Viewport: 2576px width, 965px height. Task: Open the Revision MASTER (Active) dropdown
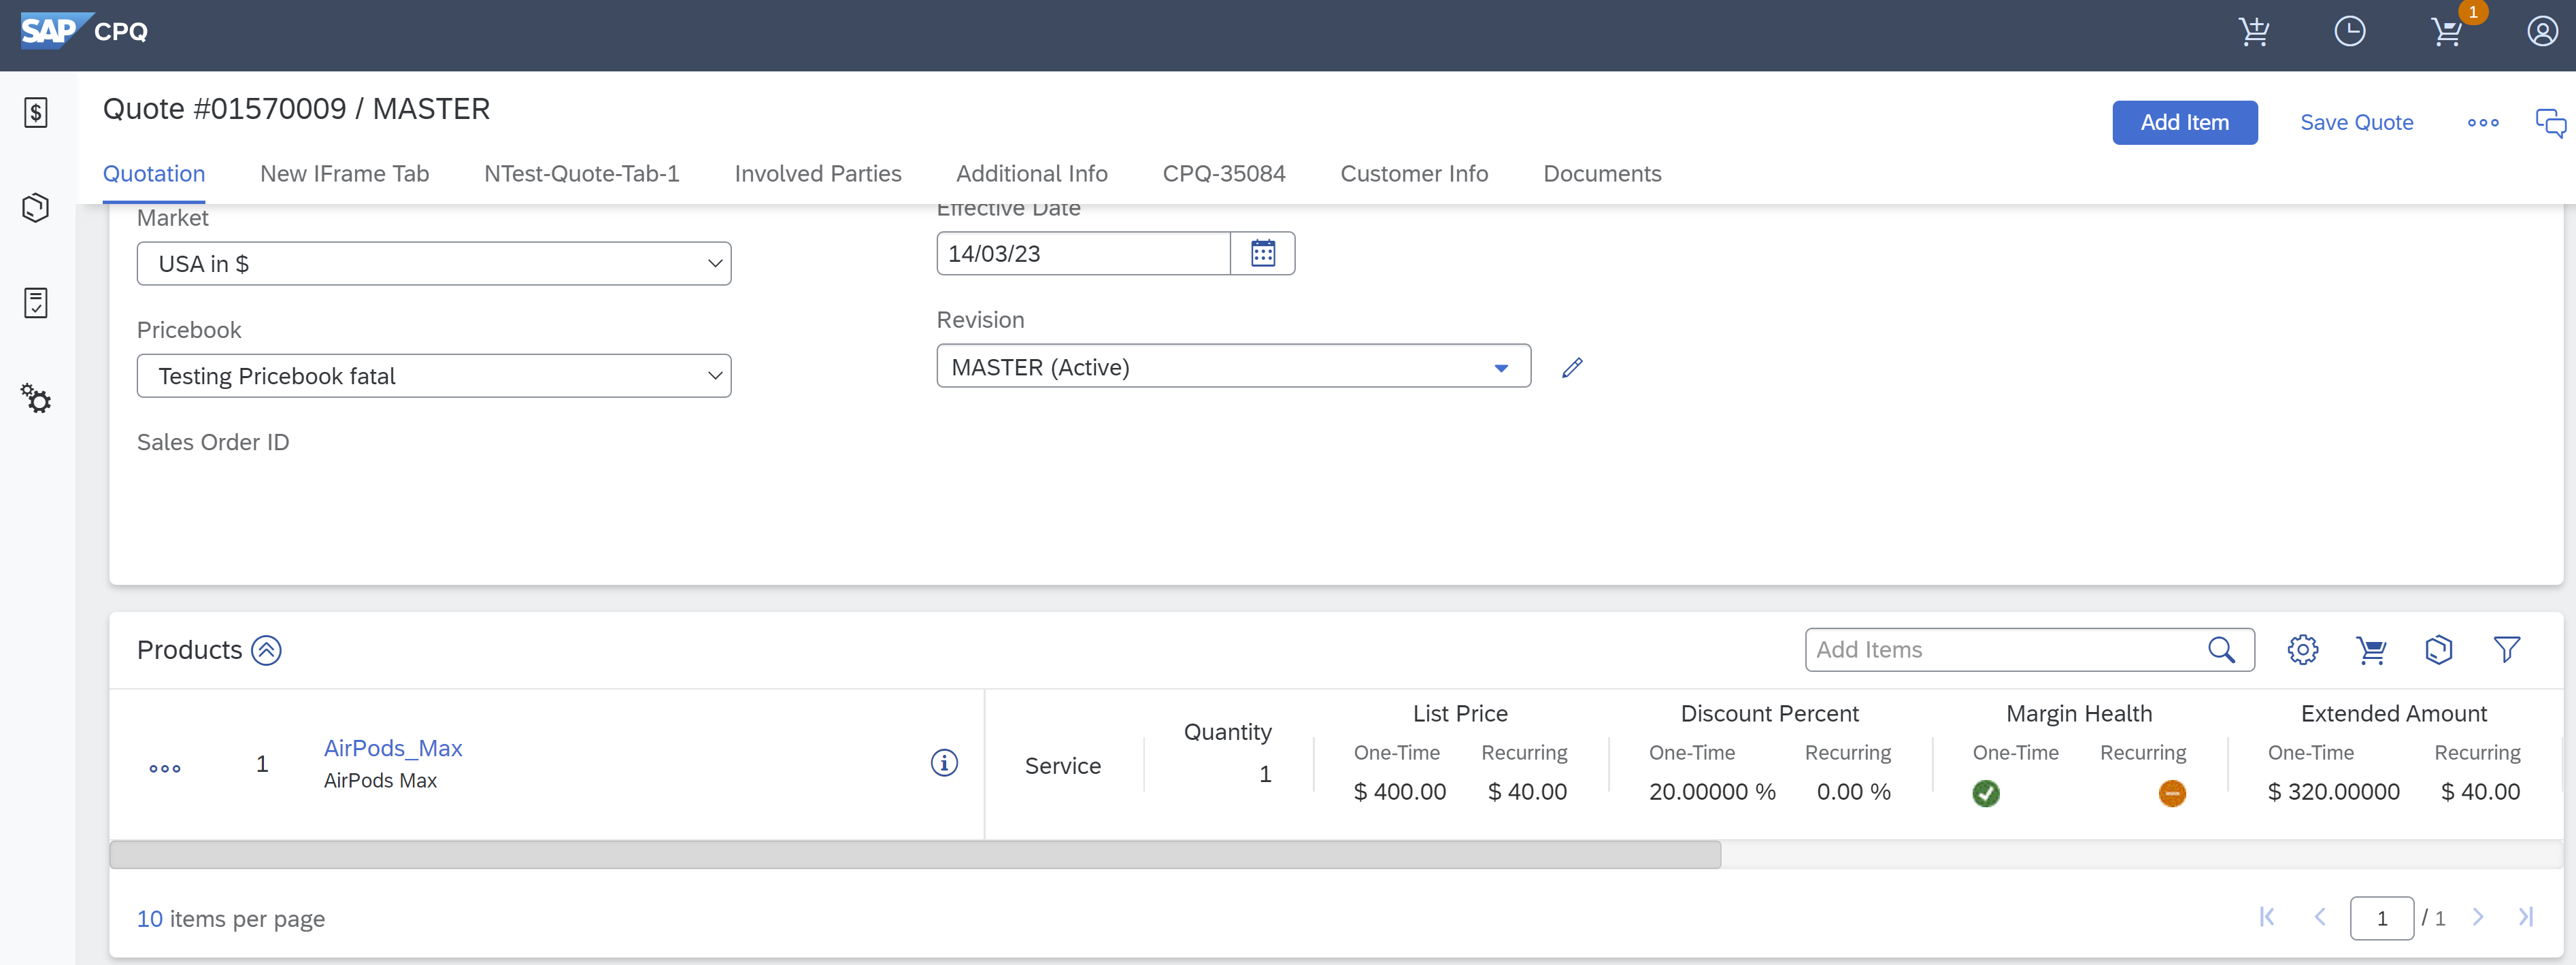[x=1233, y=367]
